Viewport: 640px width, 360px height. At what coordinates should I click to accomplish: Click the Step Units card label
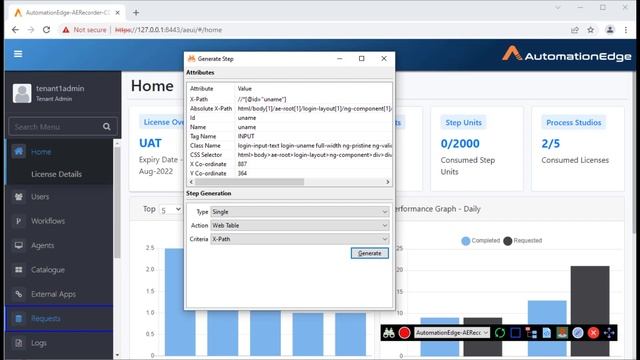pyautogui.click(x=463, y=122)
